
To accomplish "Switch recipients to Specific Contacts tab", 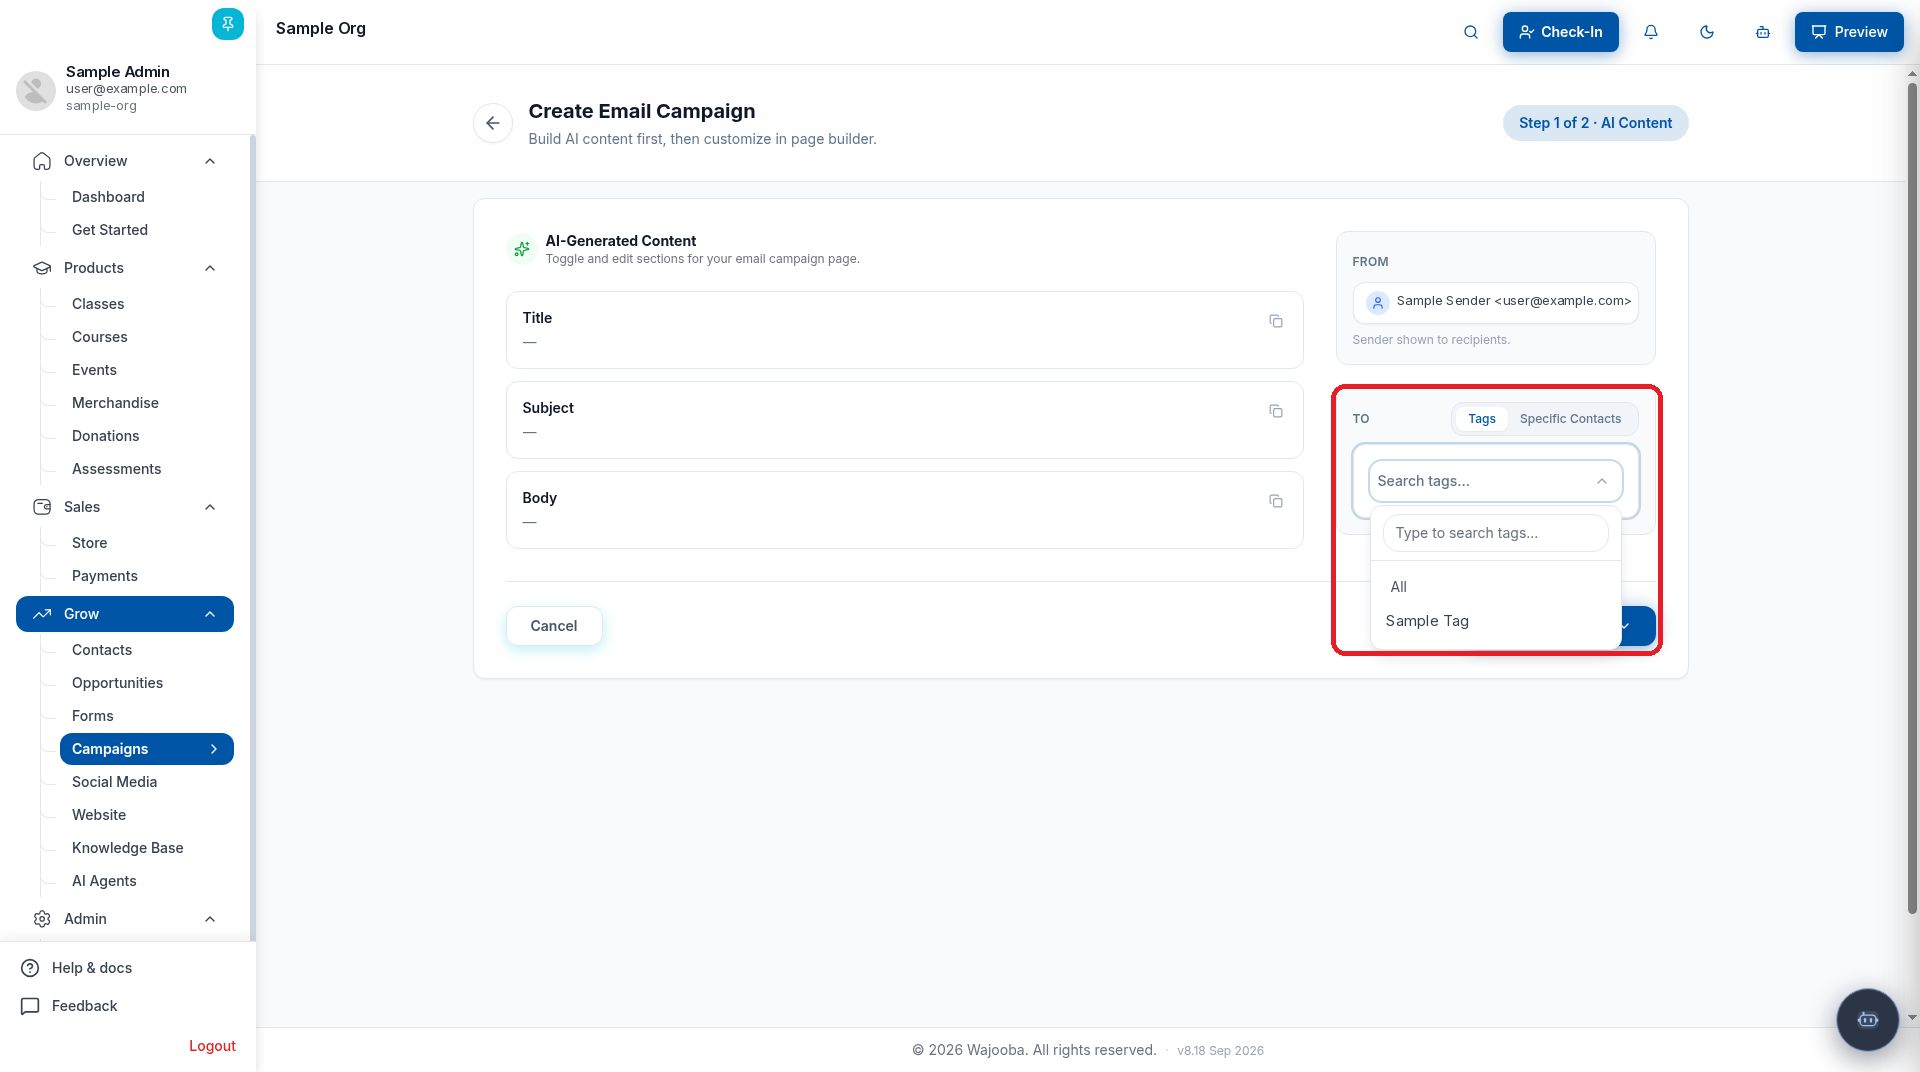I will point(1570,419).
